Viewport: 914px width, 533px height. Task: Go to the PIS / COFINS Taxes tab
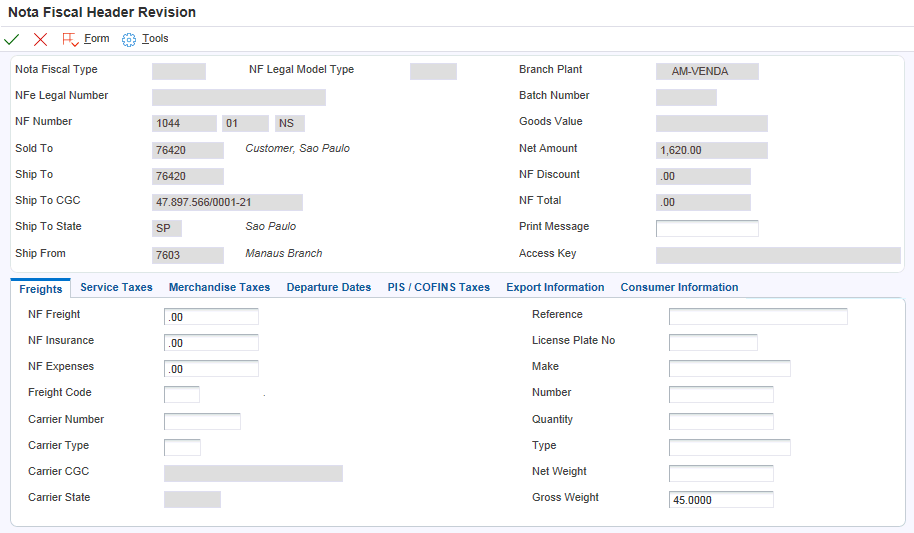pos(438,287)
